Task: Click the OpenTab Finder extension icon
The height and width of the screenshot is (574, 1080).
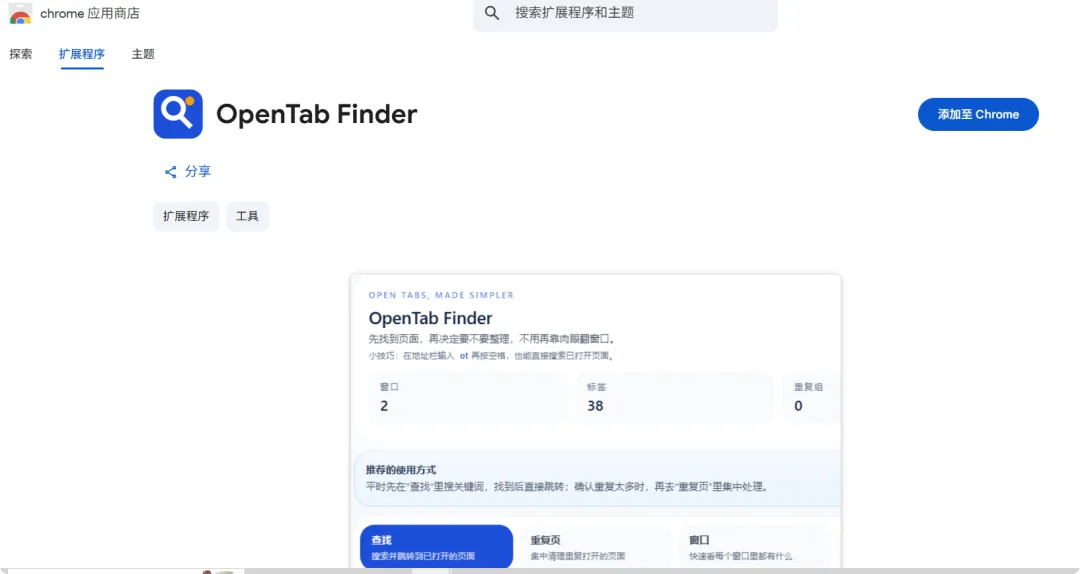Action: pyautogui.click(x=178, y=114)
